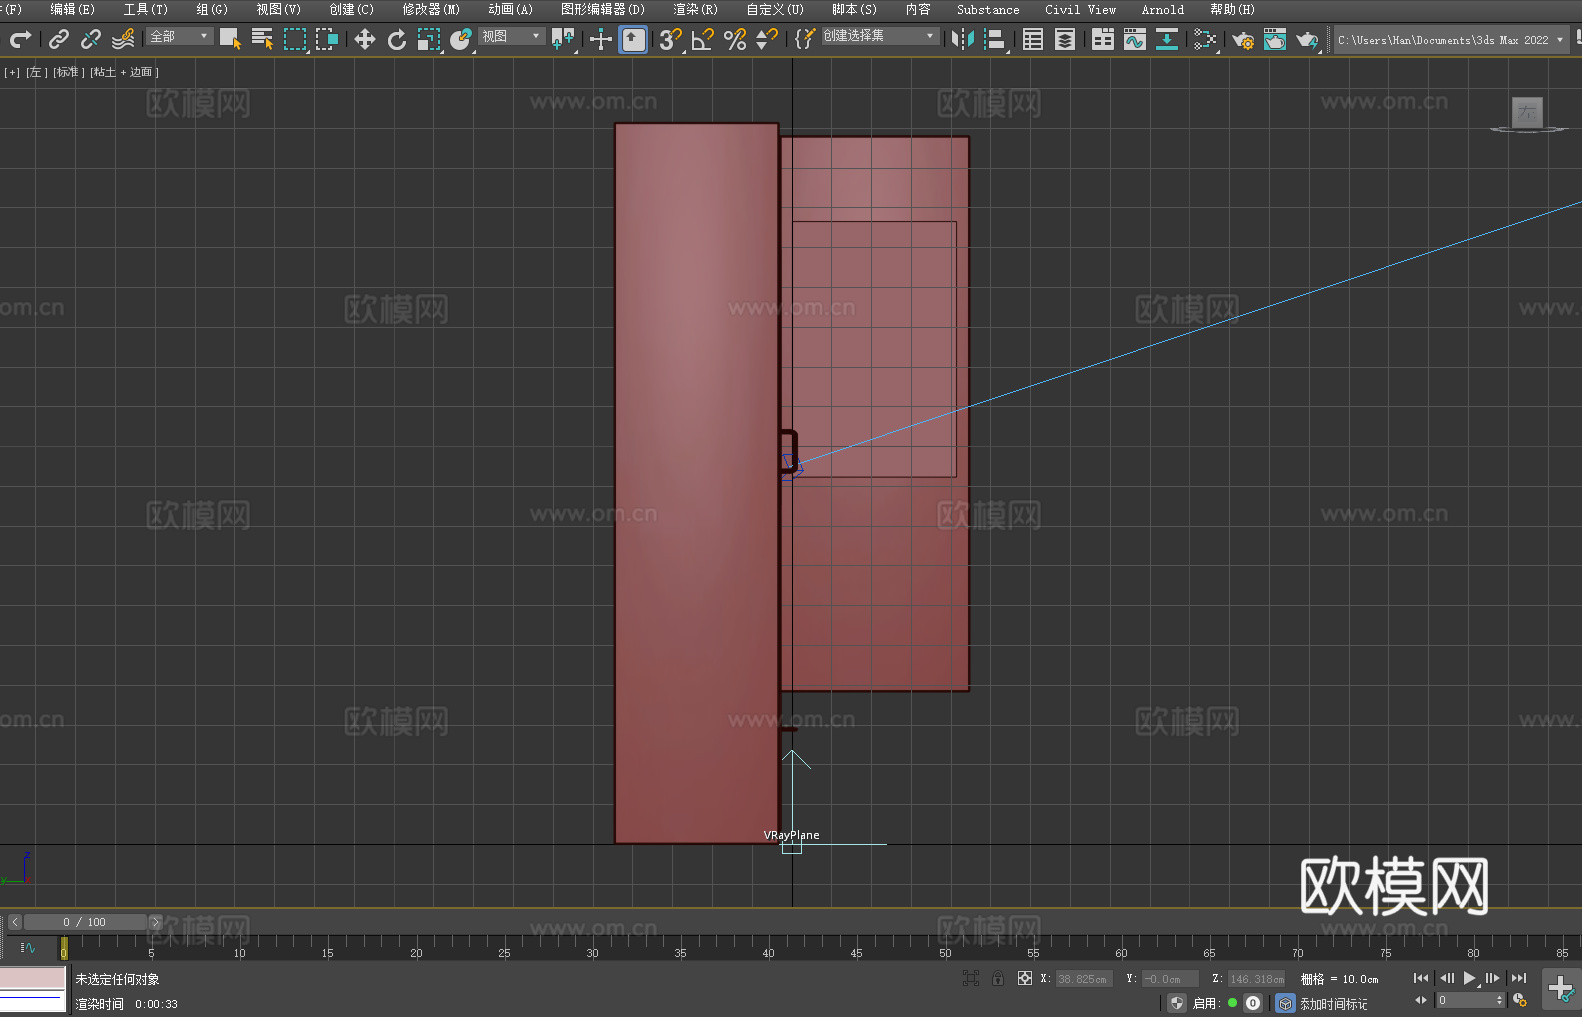1582x1017 pixels.
Task: Click the Select and Place tool
Action: [461, 39]
